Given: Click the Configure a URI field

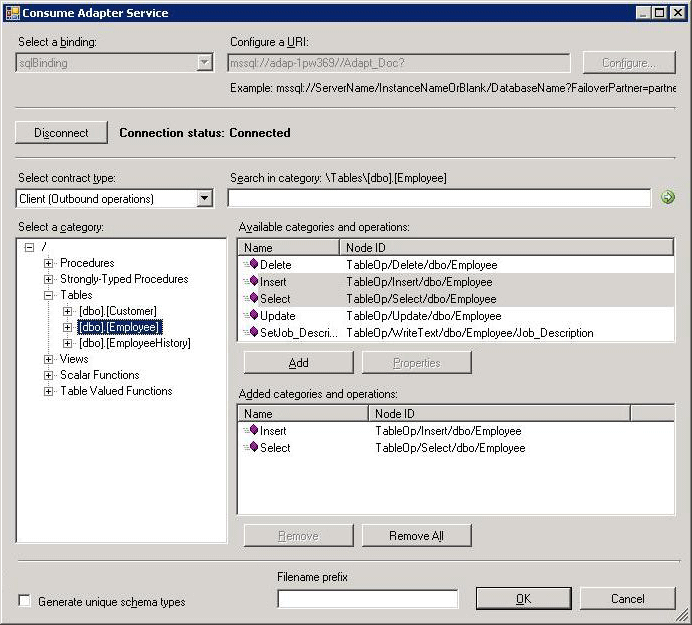Looking at the screenshot, I should pos(399,63).
